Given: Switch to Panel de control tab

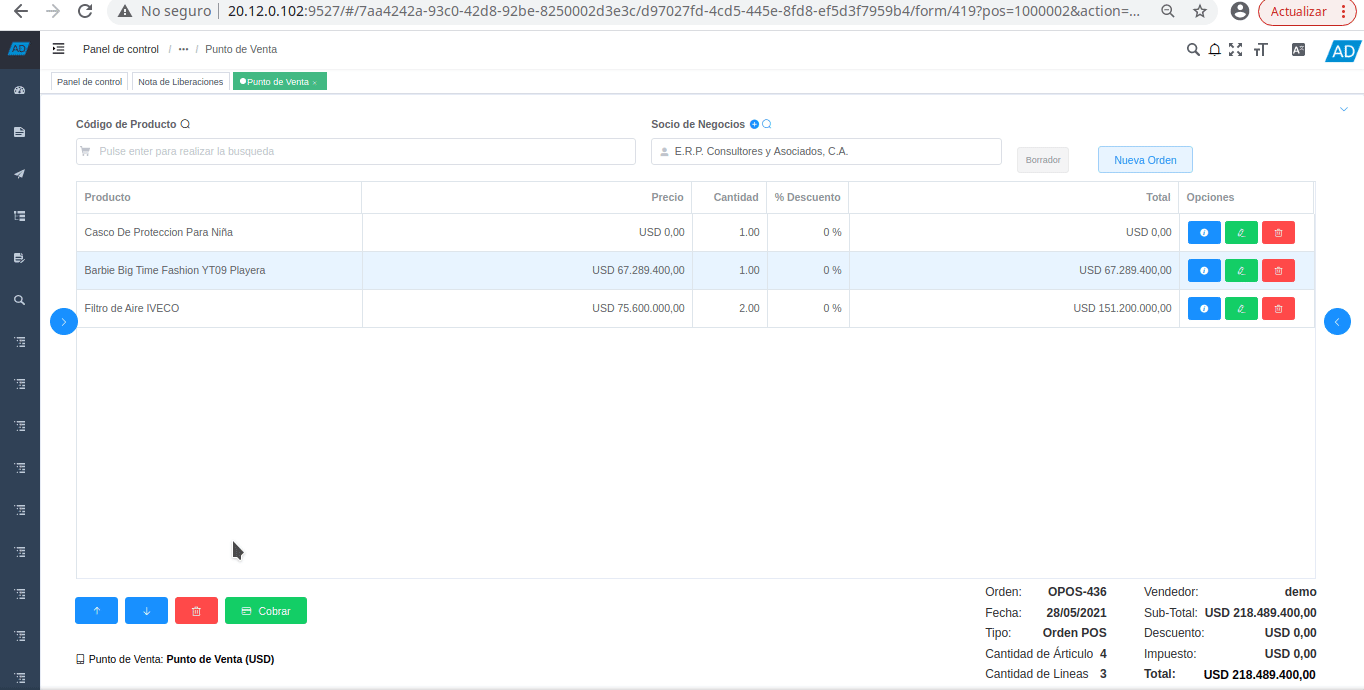Looking at the screenshot, I should 89,82.
